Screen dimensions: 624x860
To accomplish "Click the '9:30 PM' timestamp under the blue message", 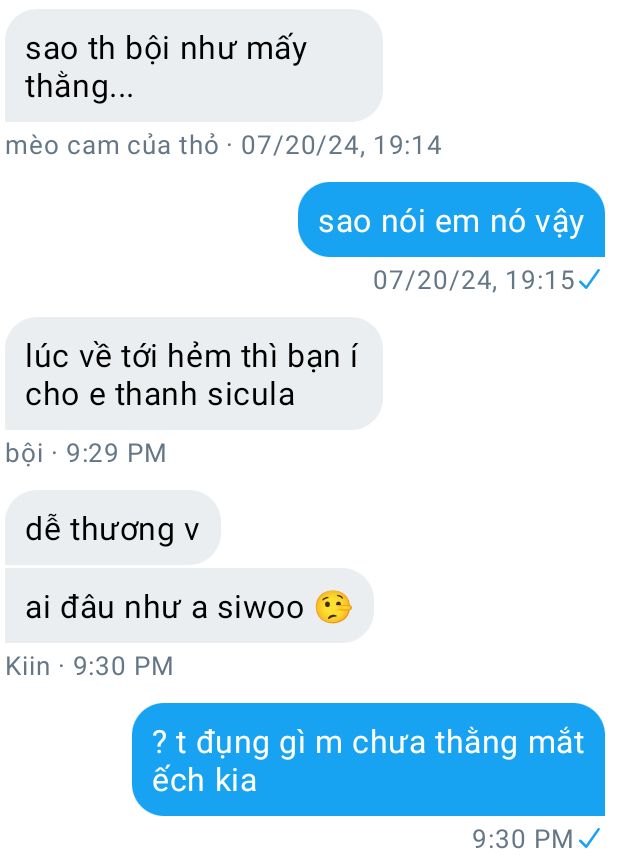I will (x=523, y=839).
